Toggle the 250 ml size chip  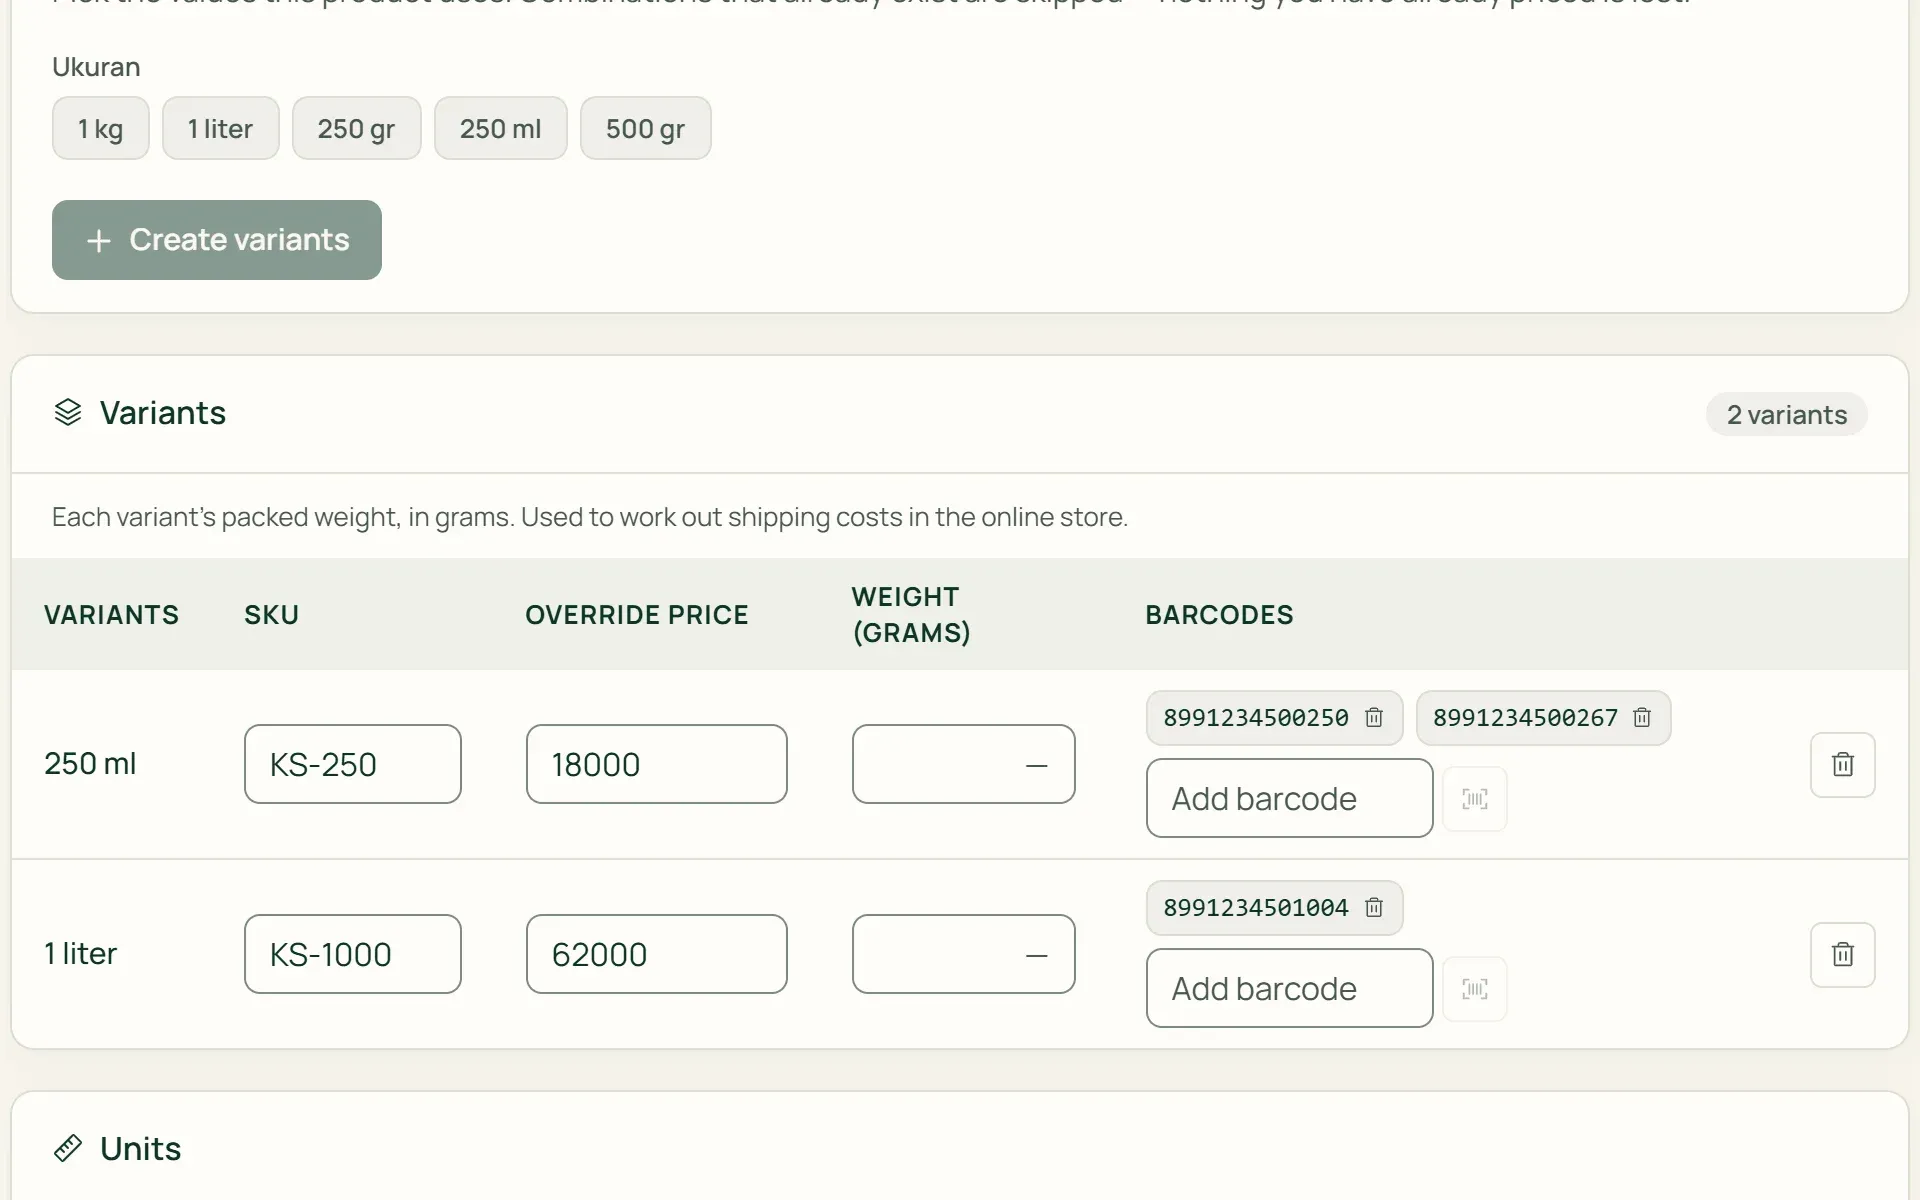[x=500, y=128]
